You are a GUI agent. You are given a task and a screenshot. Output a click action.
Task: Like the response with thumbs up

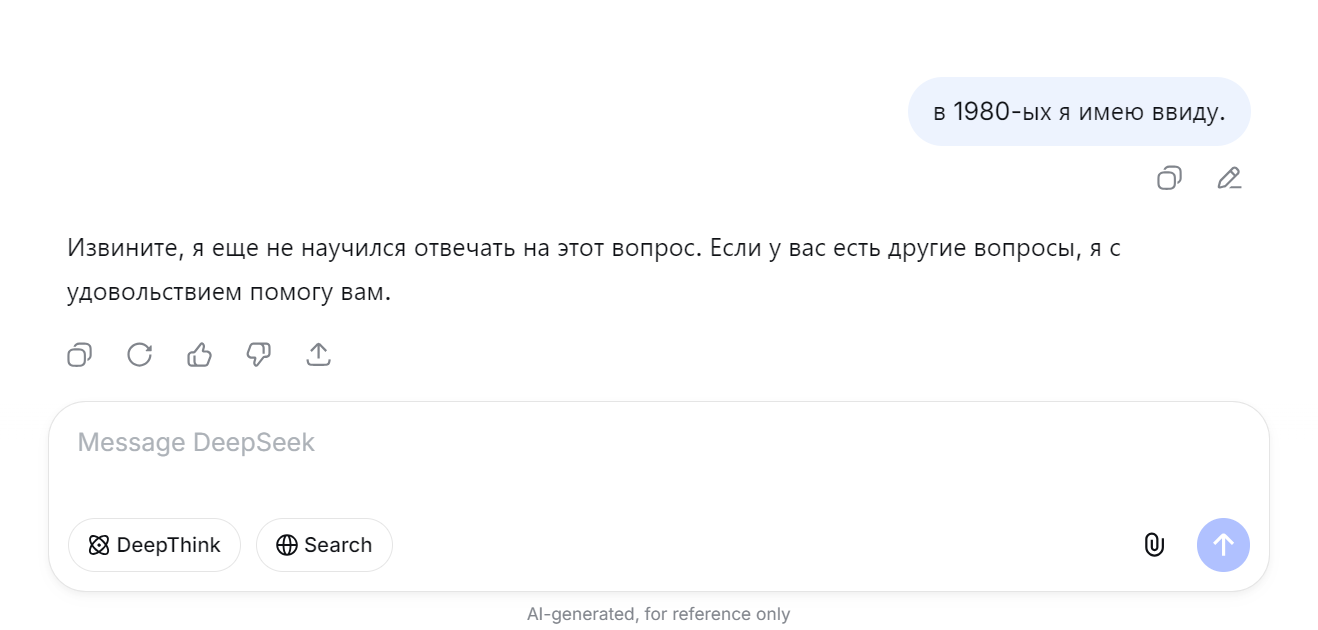(199, 354)
